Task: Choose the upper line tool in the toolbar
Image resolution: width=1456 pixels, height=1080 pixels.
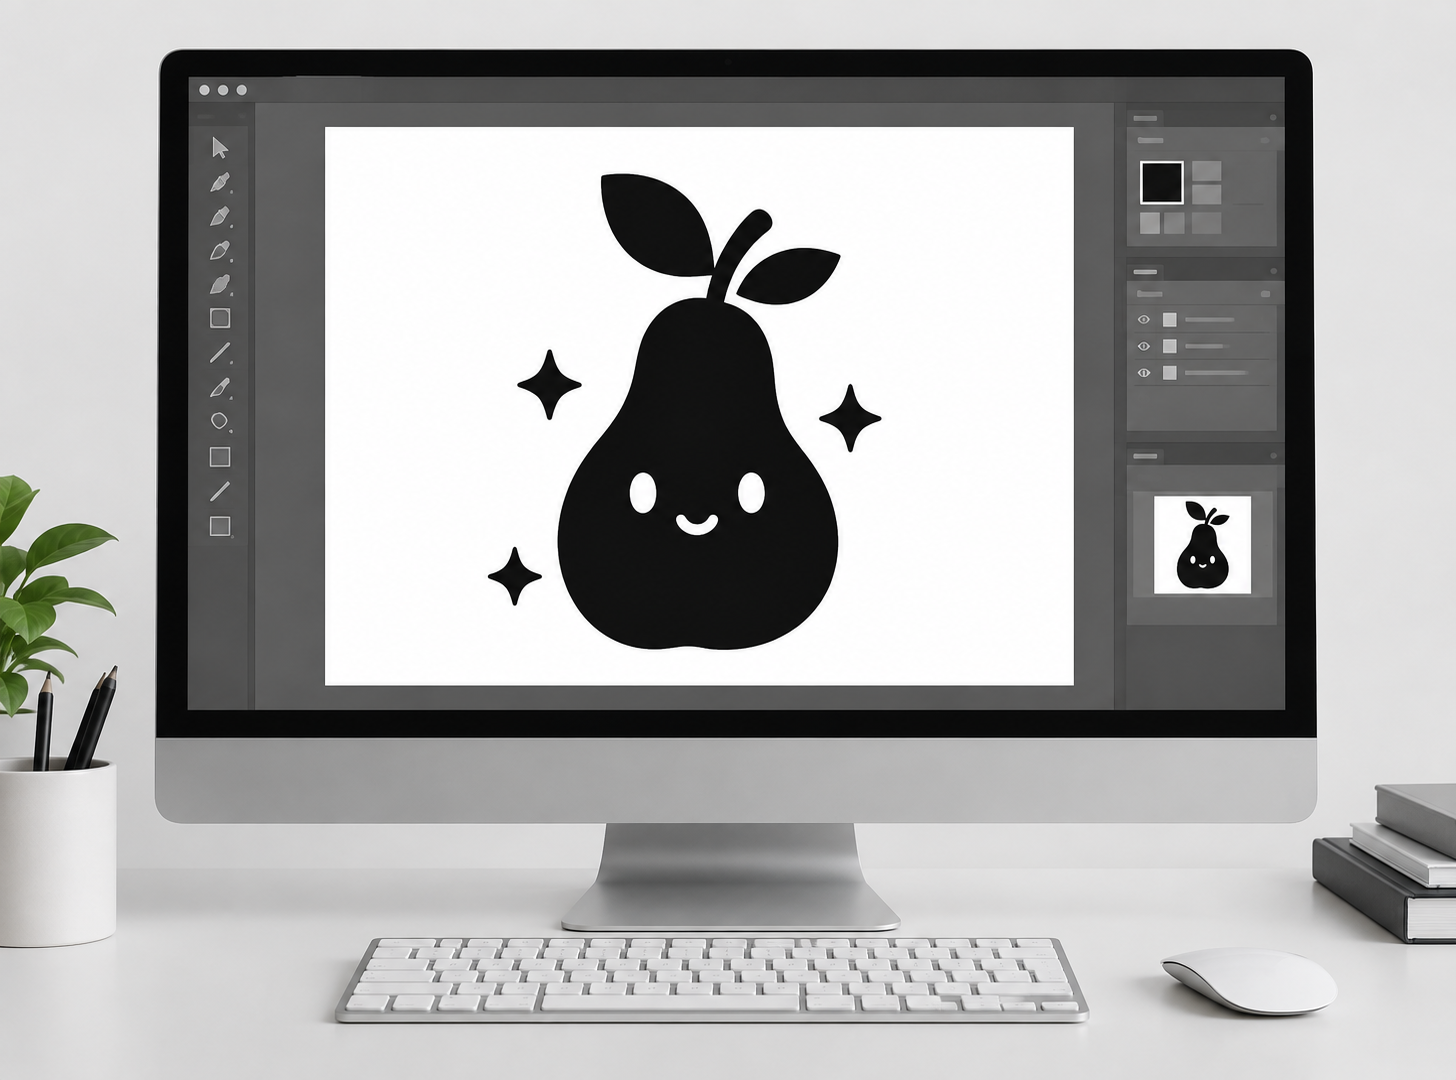Action: [x=220, y=352]
